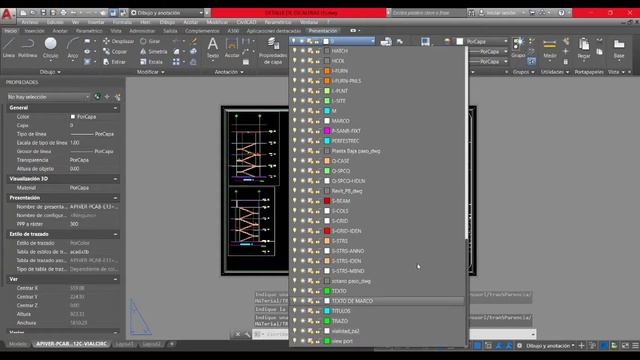This screenshot has width=640, height=360.
Task: Click the quick select icon in Propiedades panel
Action: (x=117, y=97)
